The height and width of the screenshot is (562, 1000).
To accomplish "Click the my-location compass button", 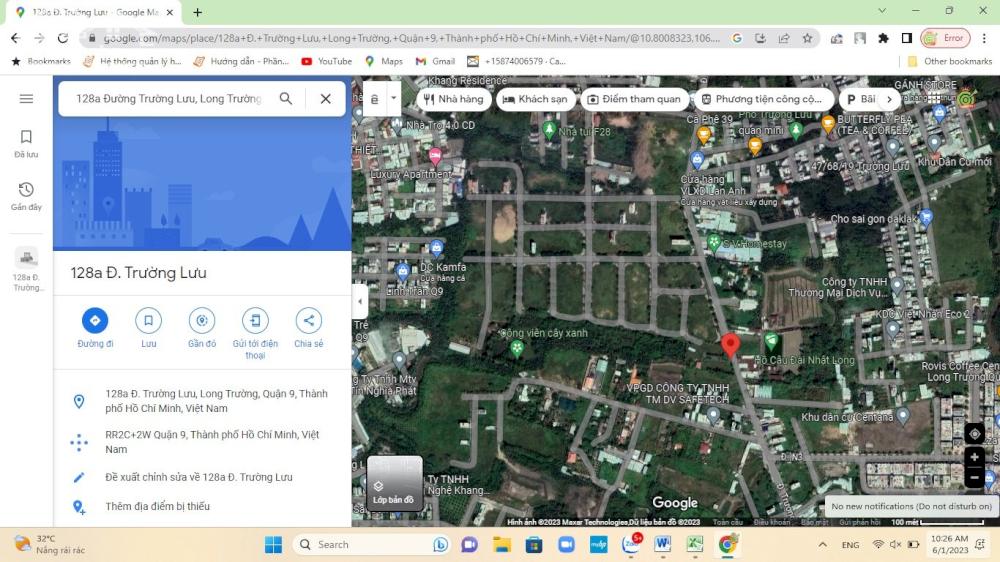I will pyautogui.click(x=974, y=433).
